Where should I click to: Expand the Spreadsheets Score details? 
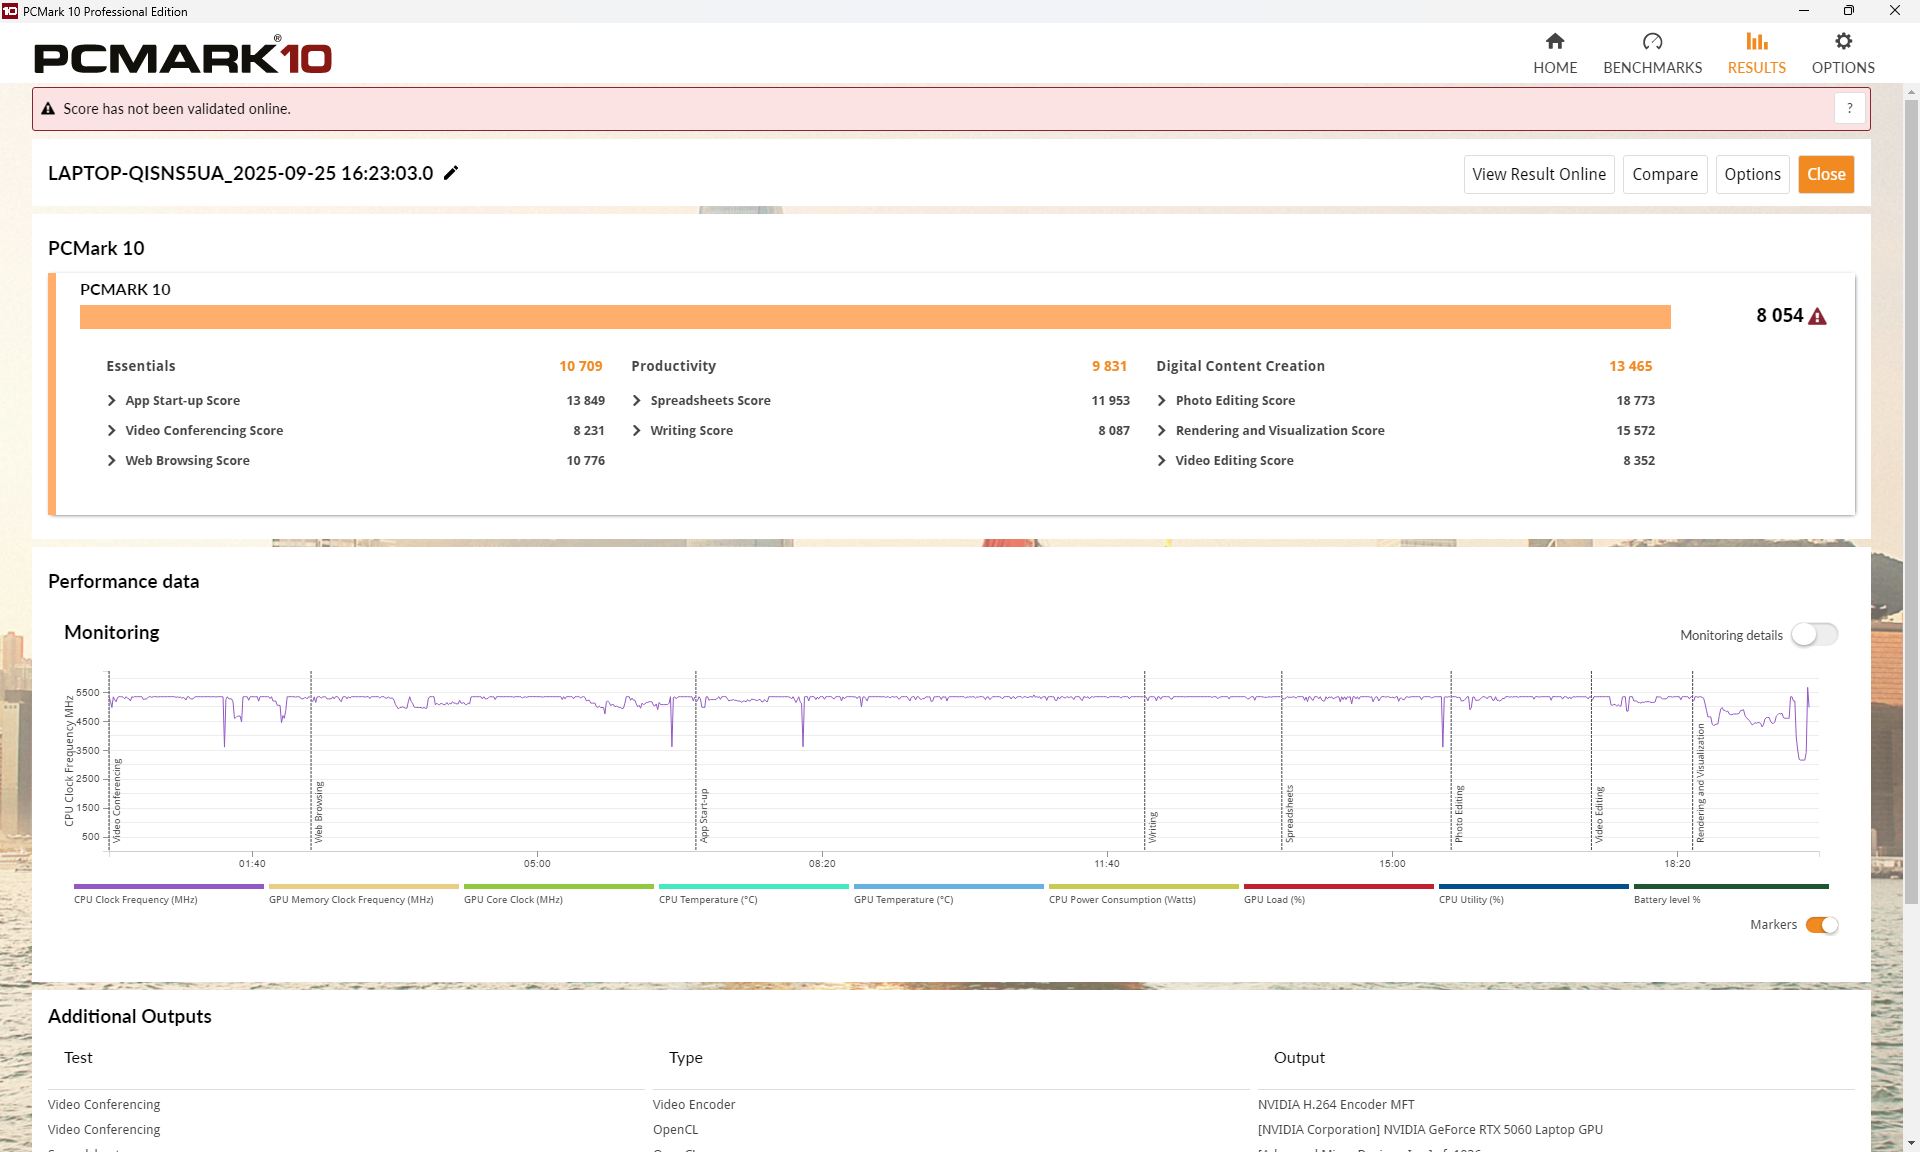(x=637, y=401)
